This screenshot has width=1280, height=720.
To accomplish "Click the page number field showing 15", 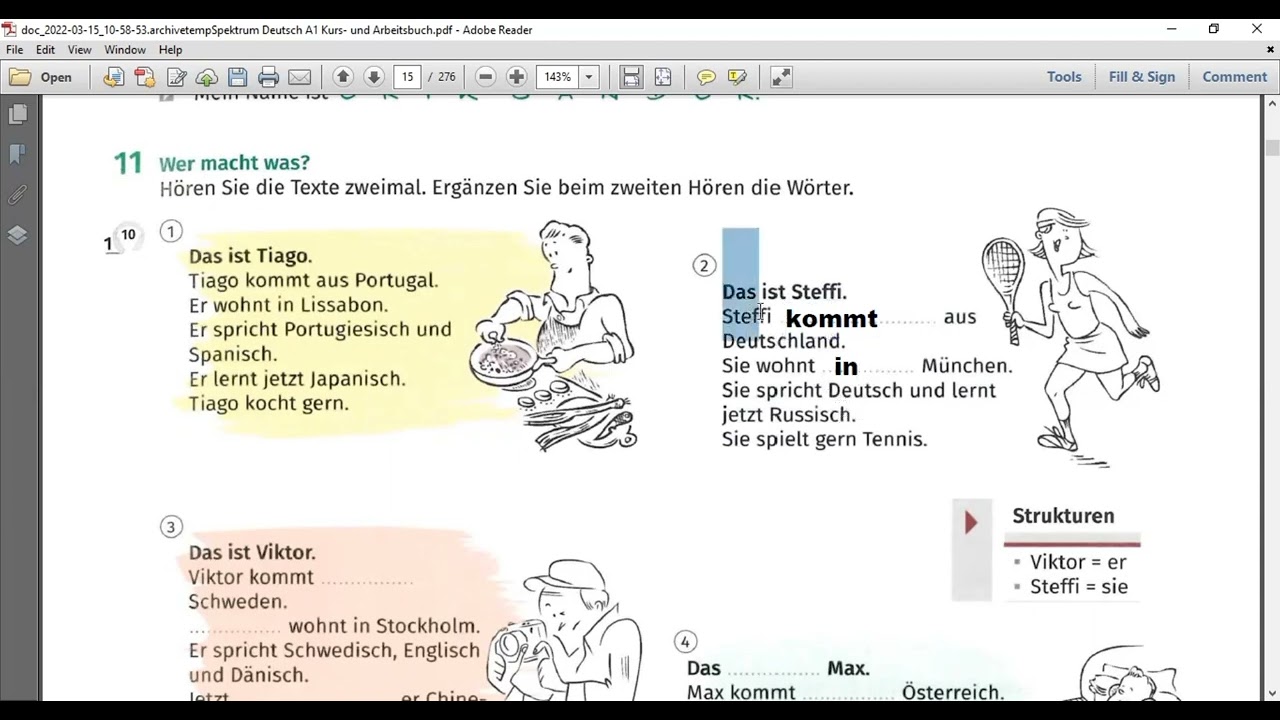I will [x=407, y=77].
